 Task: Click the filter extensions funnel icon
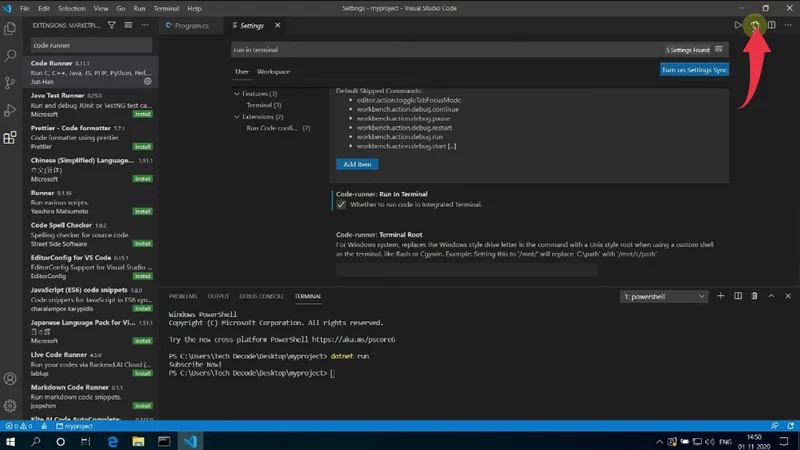click(x=111, y=25)
